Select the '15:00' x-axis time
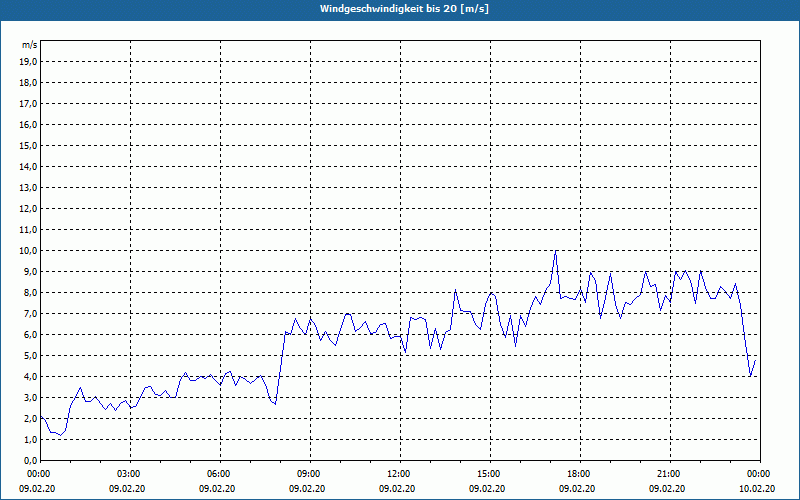 click(x=490, y=474)
